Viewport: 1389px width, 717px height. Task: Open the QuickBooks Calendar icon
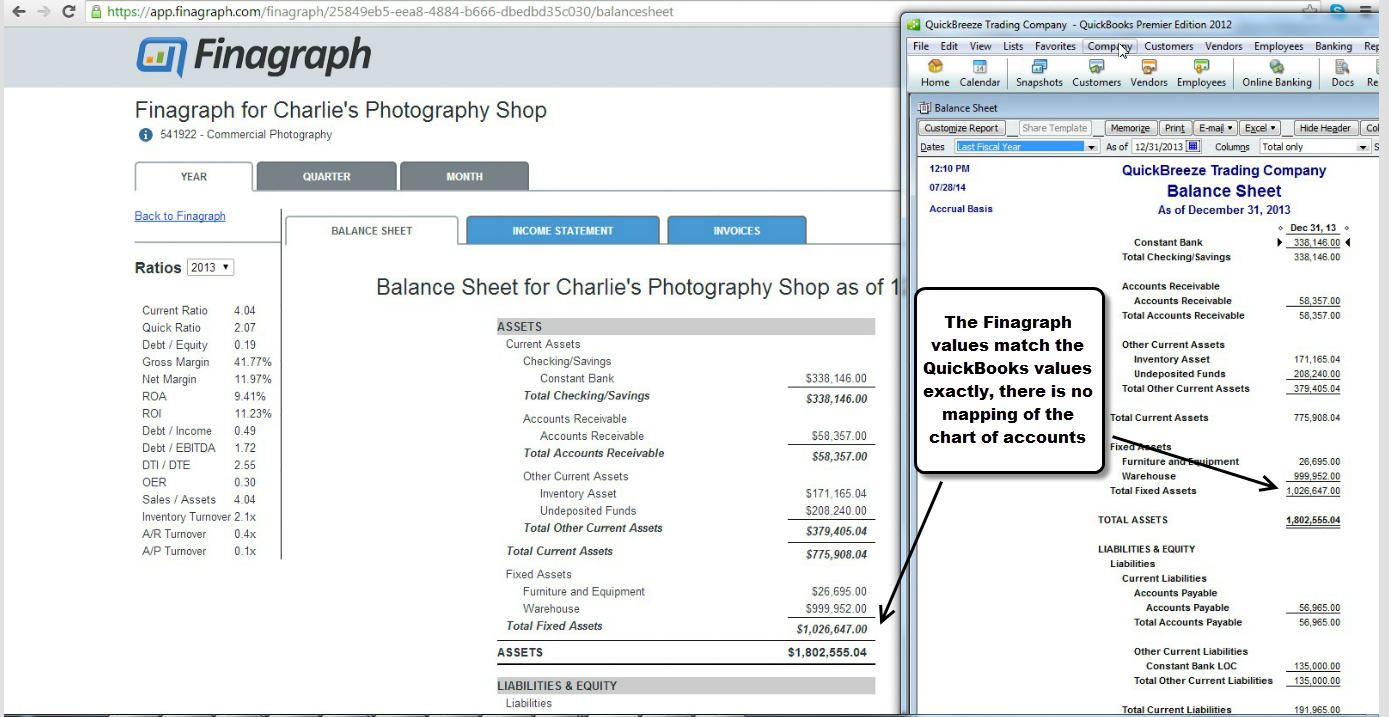[980, 73]
